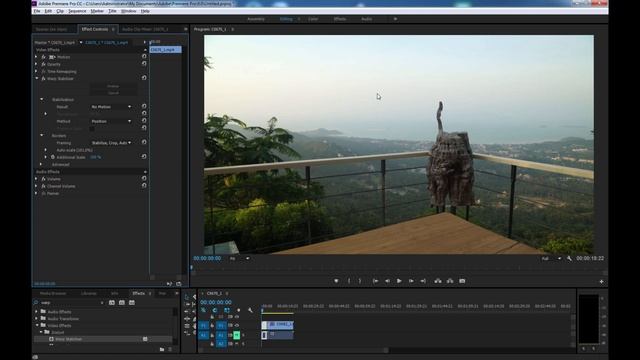Reset the Framing parameter
Screen dimensions: 640x360
(144, 142)
